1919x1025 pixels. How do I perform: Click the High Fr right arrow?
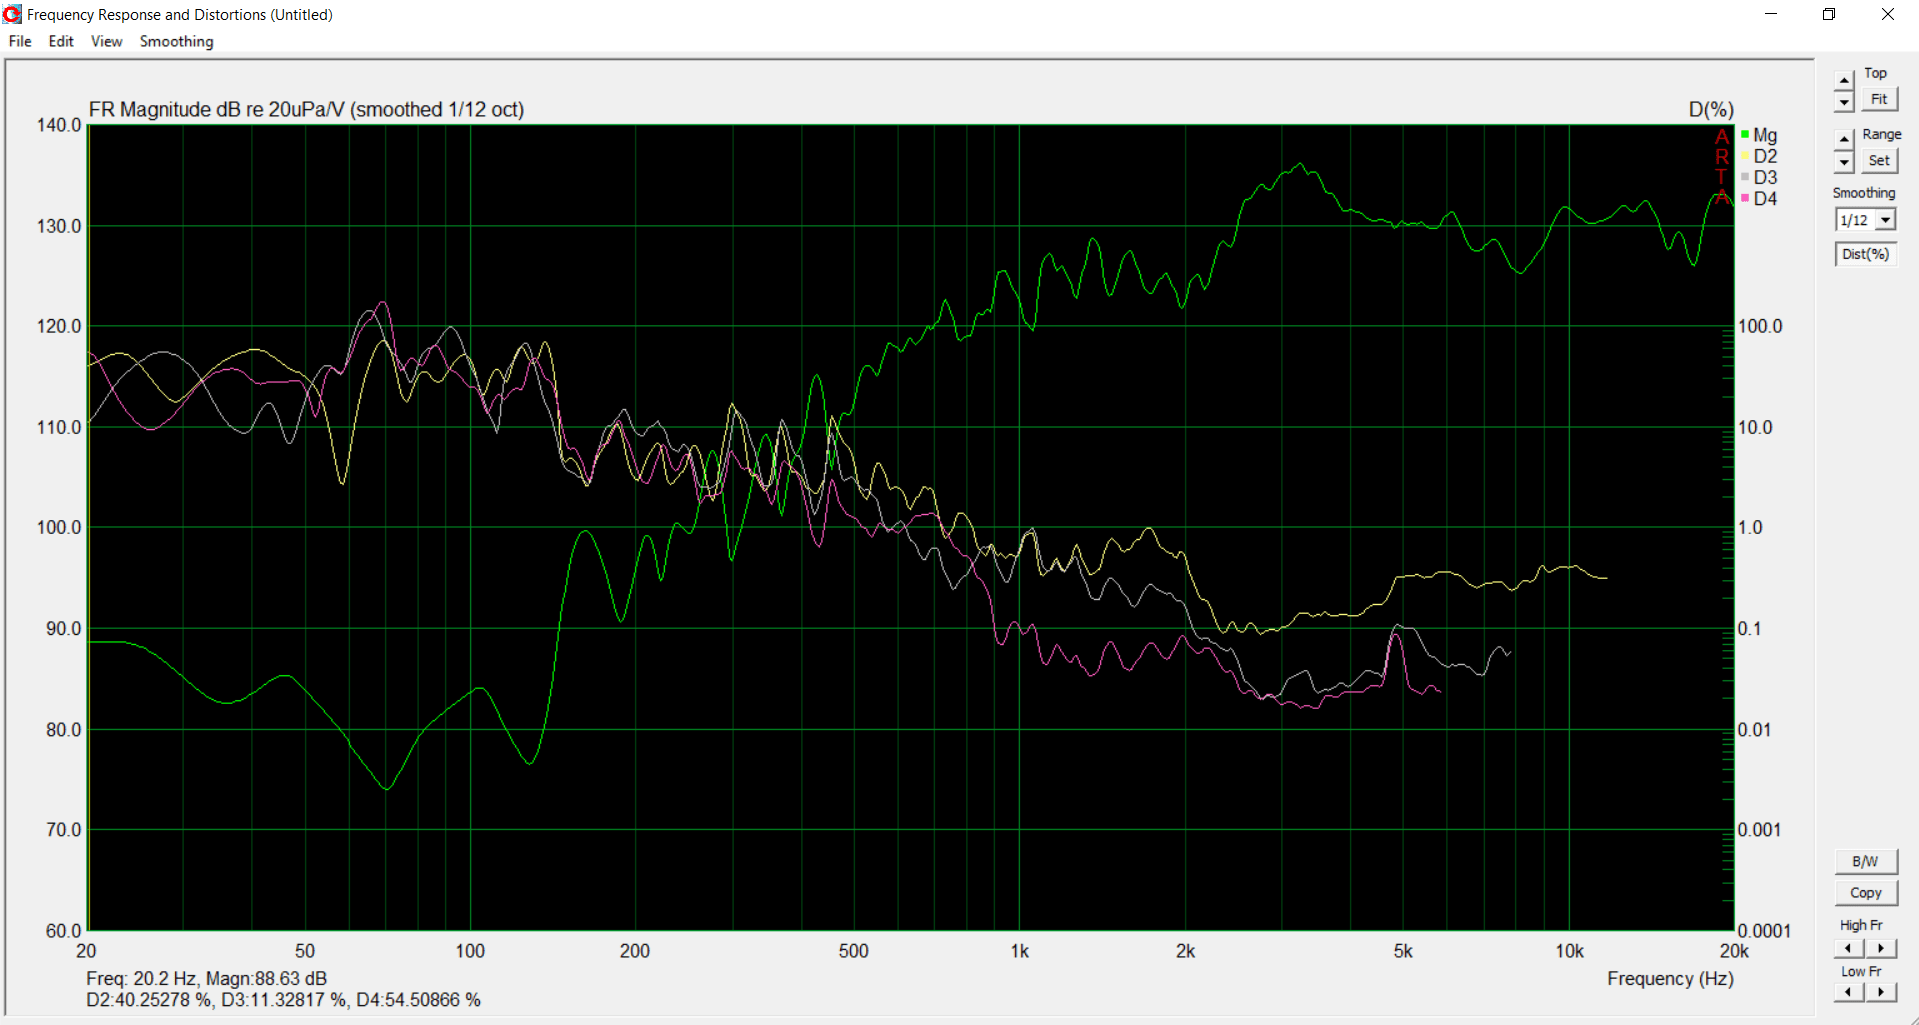point(1881,948)
